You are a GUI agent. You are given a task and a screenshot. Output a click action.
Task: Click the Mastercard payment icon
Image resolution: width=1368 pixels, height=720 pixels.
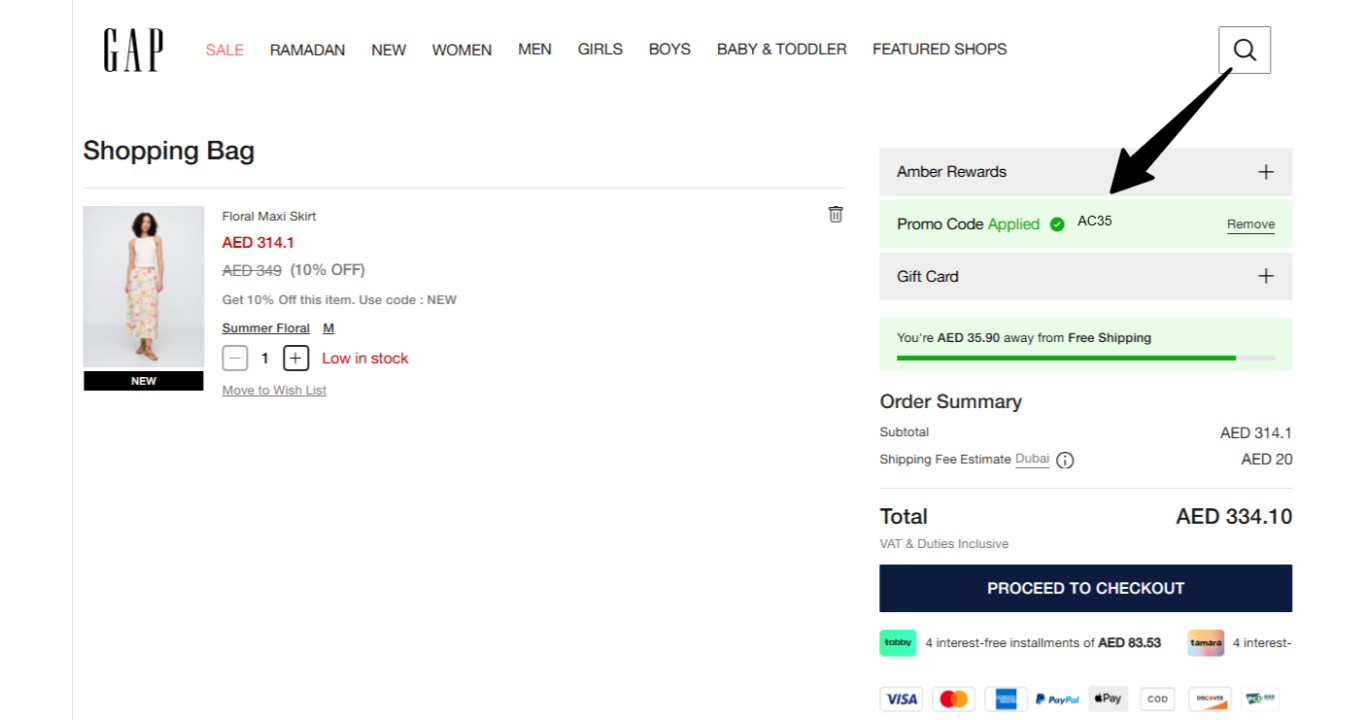pos(954,699)
